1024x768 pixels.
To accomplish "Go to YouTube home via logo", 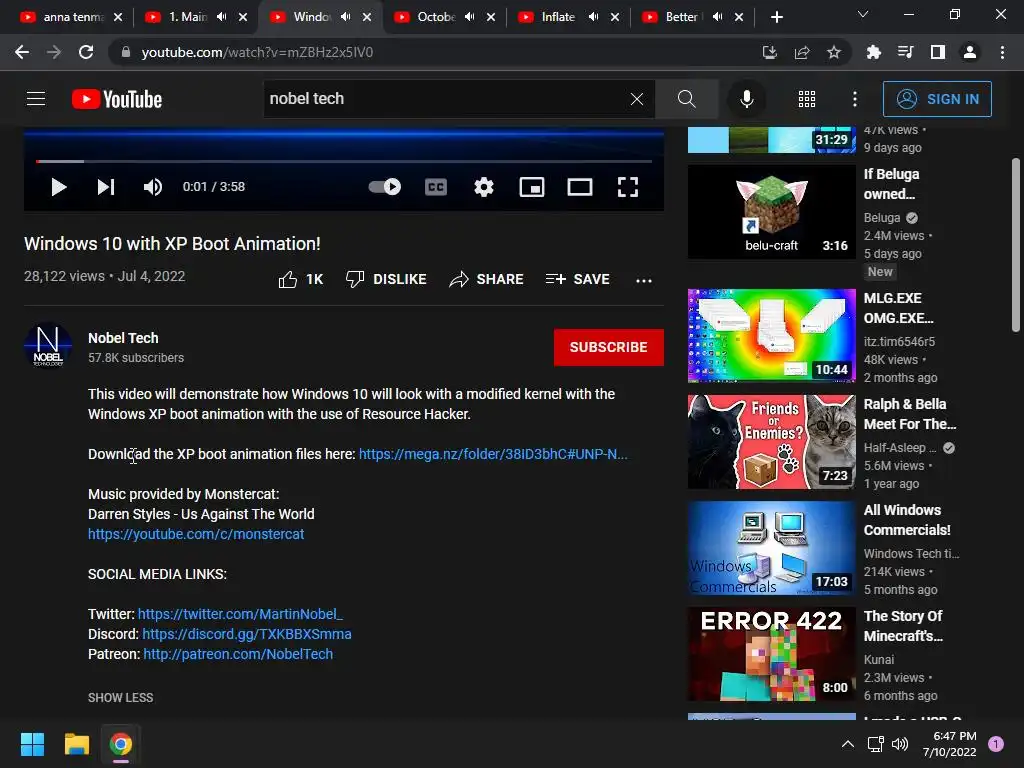I will 117,99.
